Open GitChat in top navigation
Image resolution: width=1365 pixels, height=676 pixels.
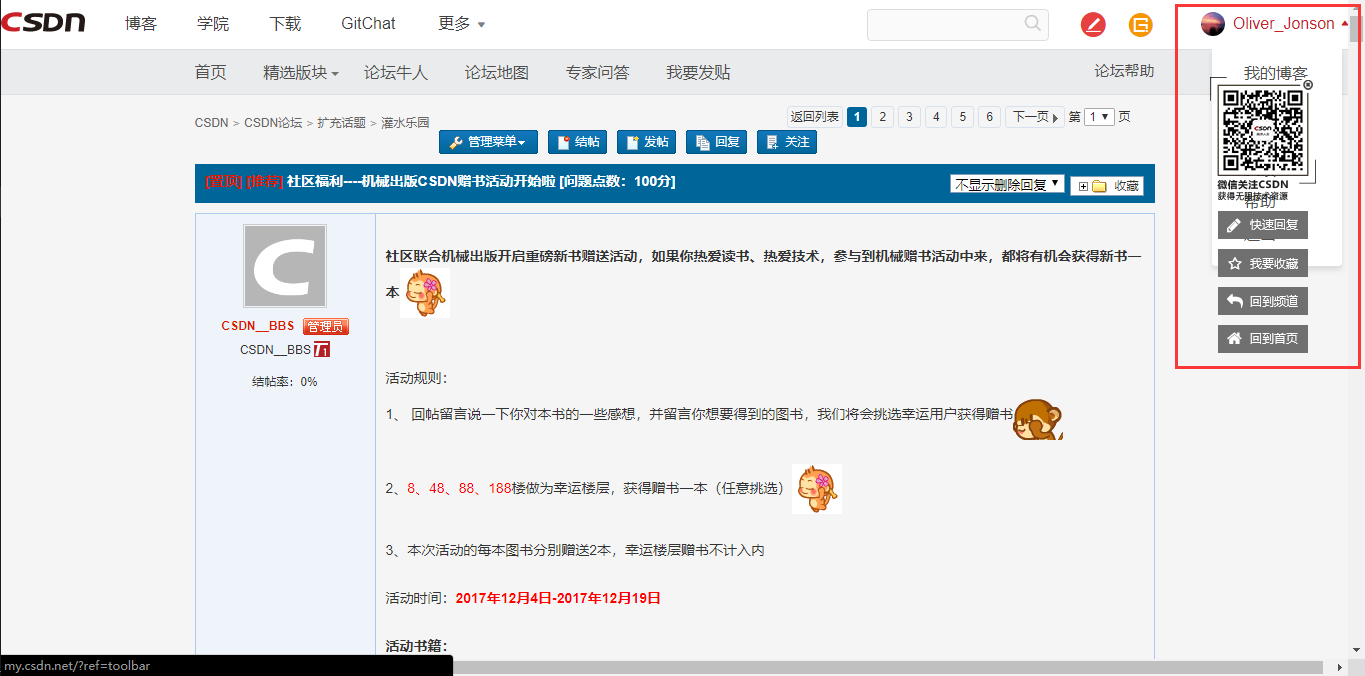[x=368, y=23]
